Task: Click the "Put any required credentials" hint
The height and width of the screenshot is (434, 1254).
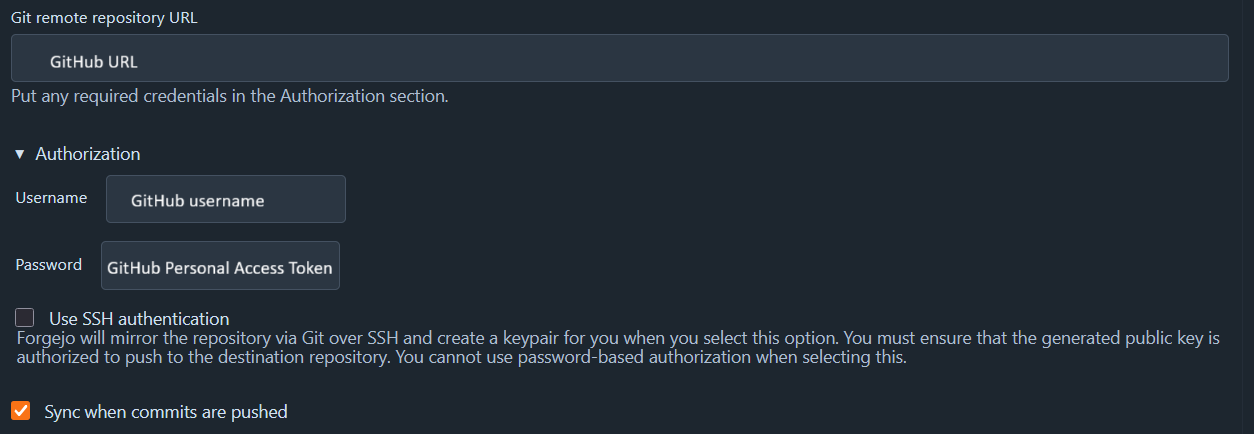Action: 229,97
